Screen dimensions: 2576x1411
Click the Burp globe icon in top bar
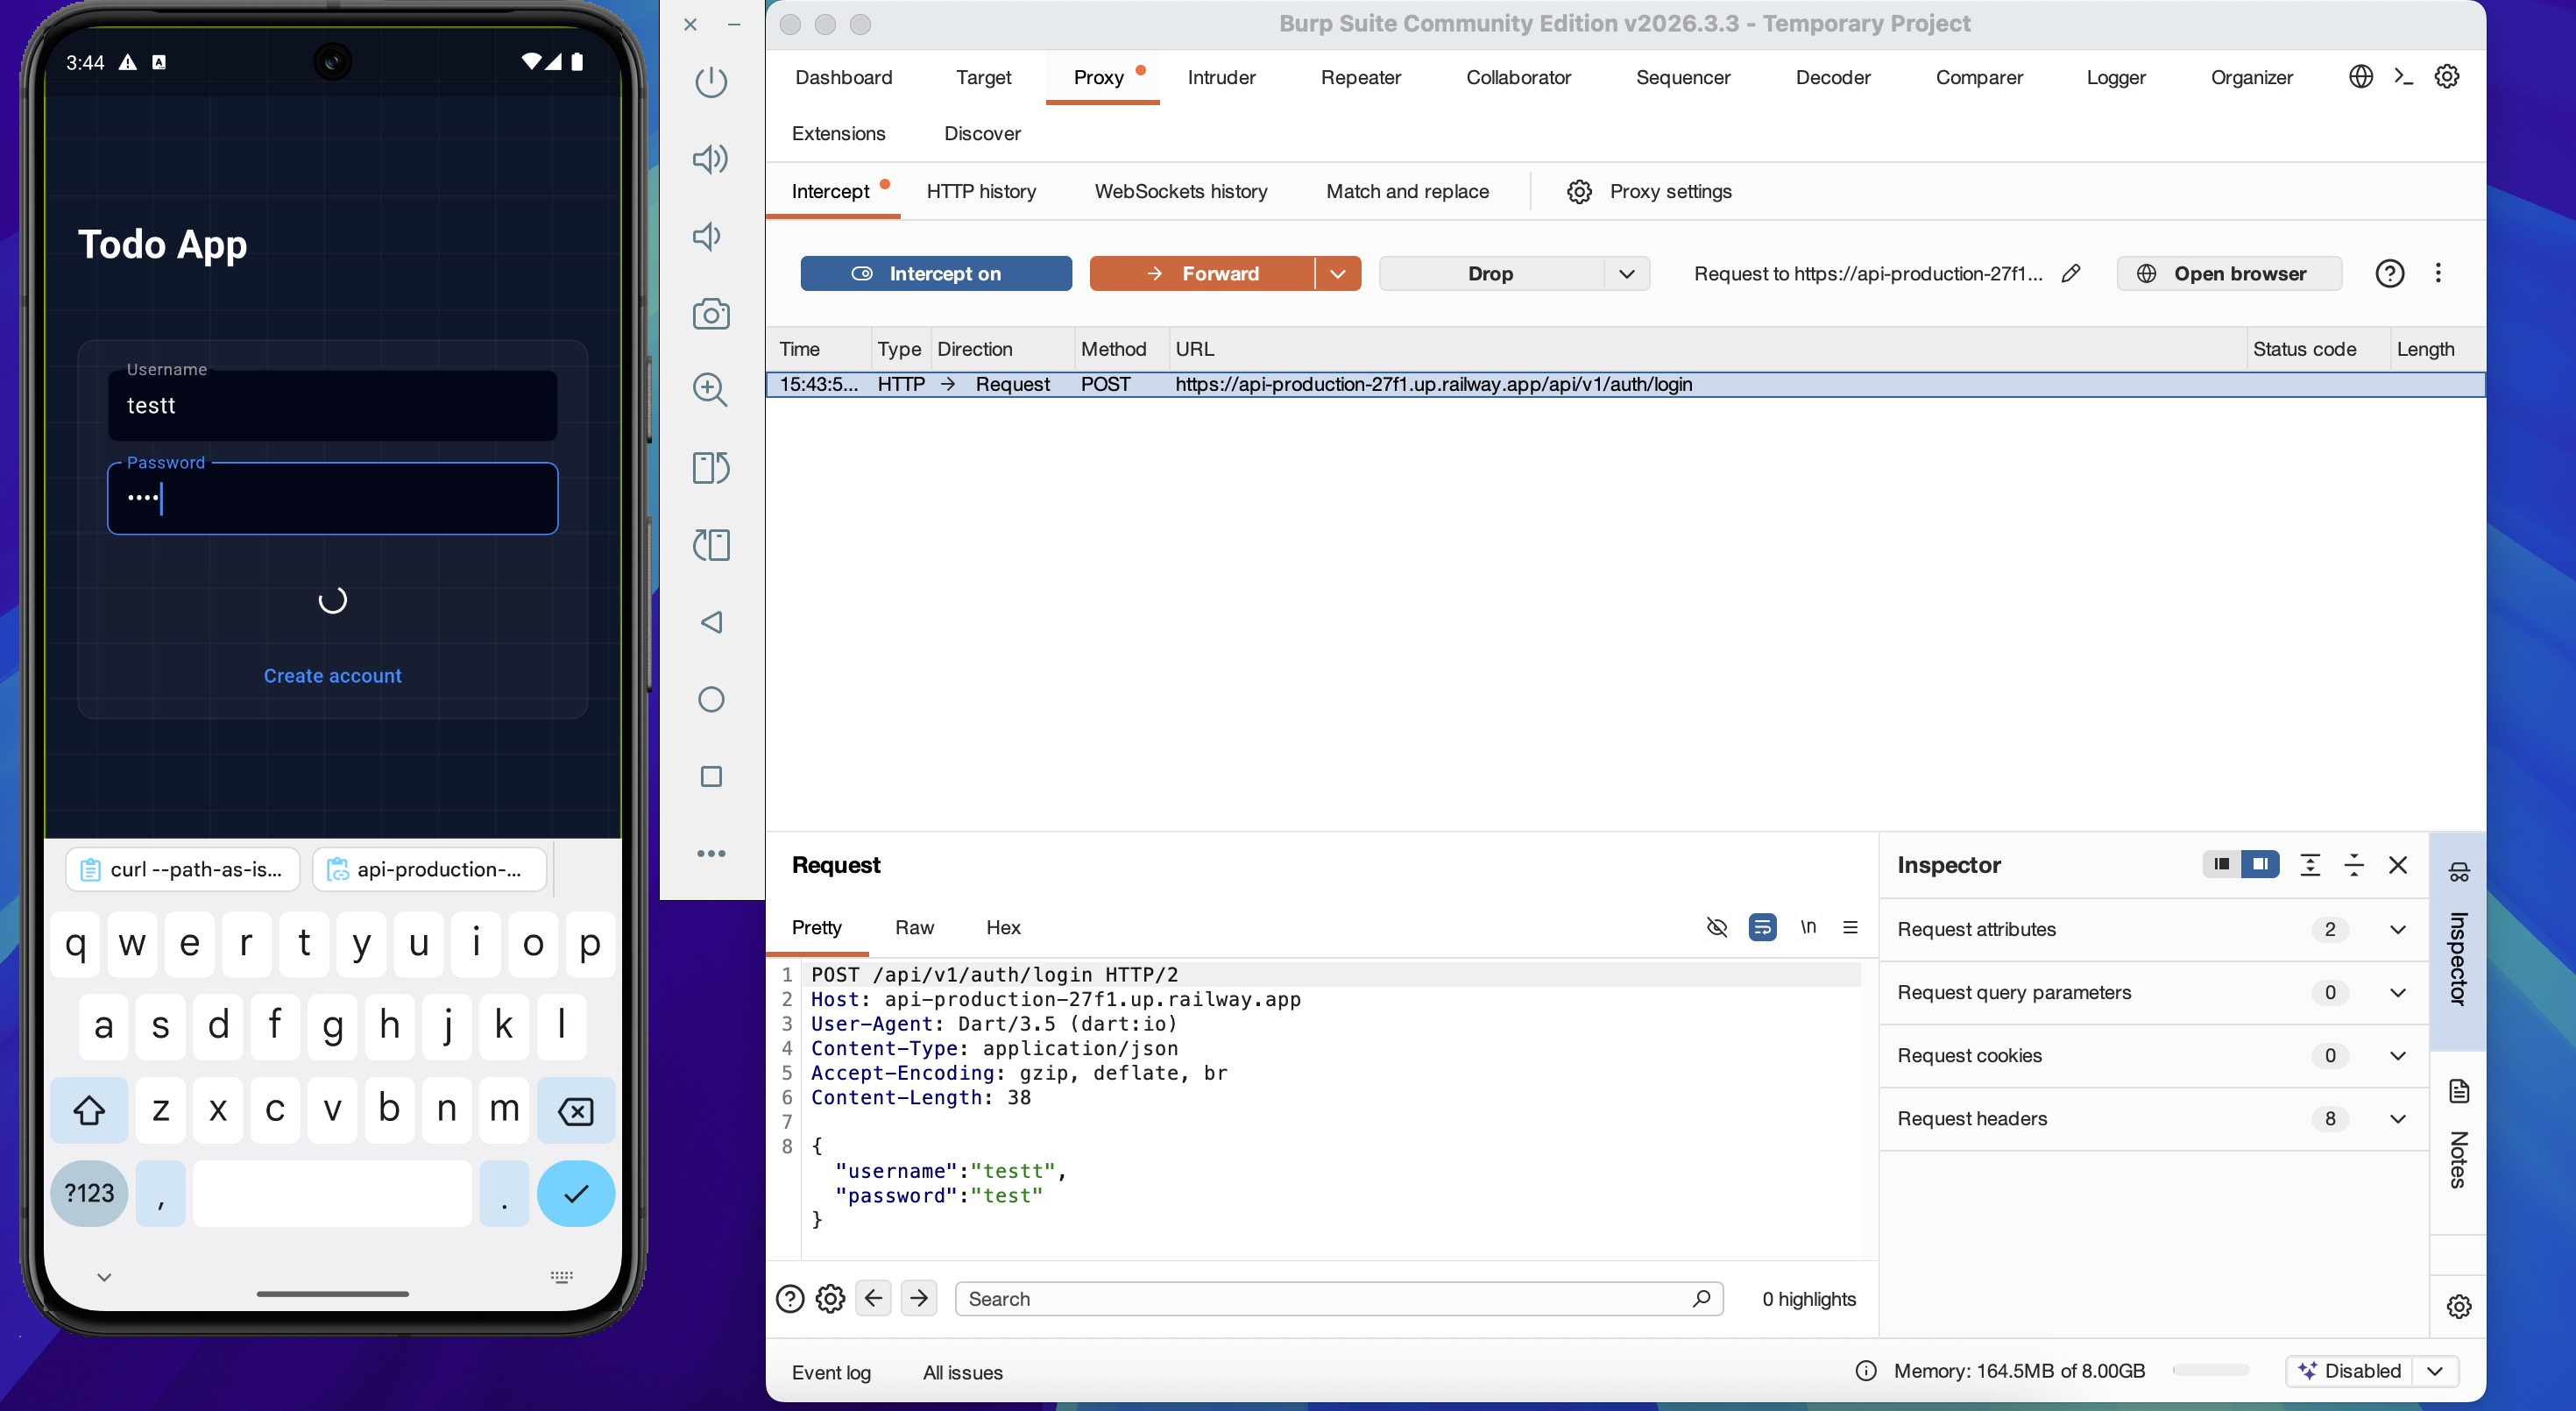(2360, 77)
